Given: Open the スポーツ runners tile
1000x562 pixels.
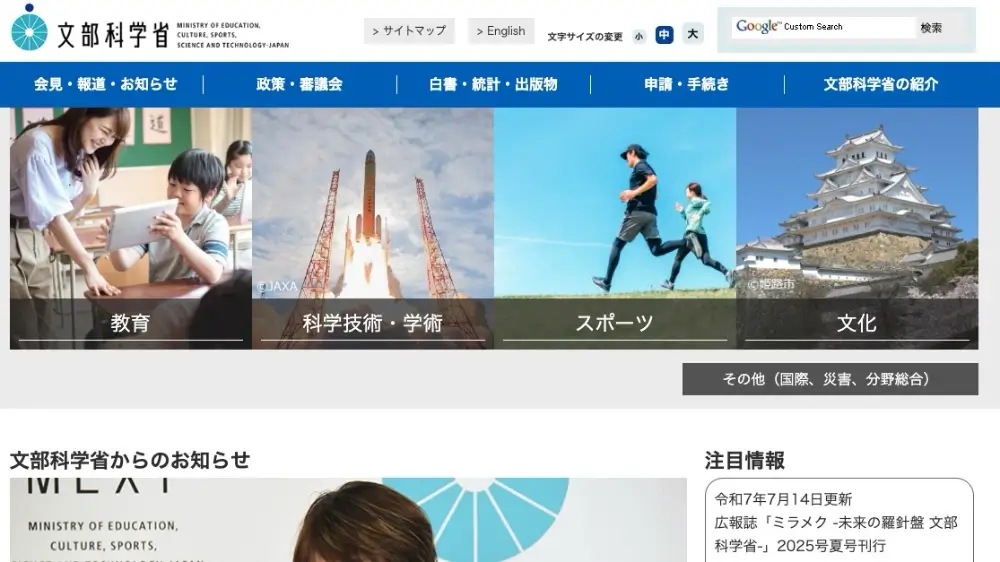Looking at the screenshot, I should tap(615, 228).
